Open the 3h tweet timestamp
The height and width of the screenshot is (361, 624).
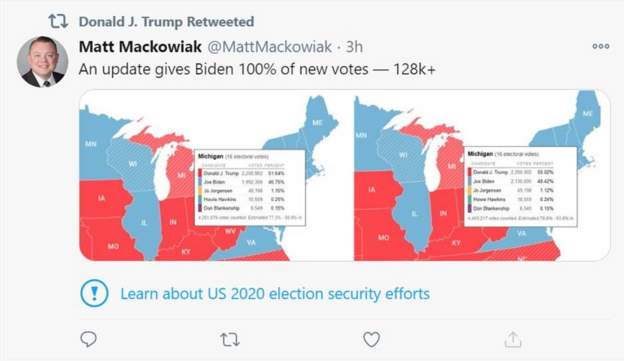point(354,47)
